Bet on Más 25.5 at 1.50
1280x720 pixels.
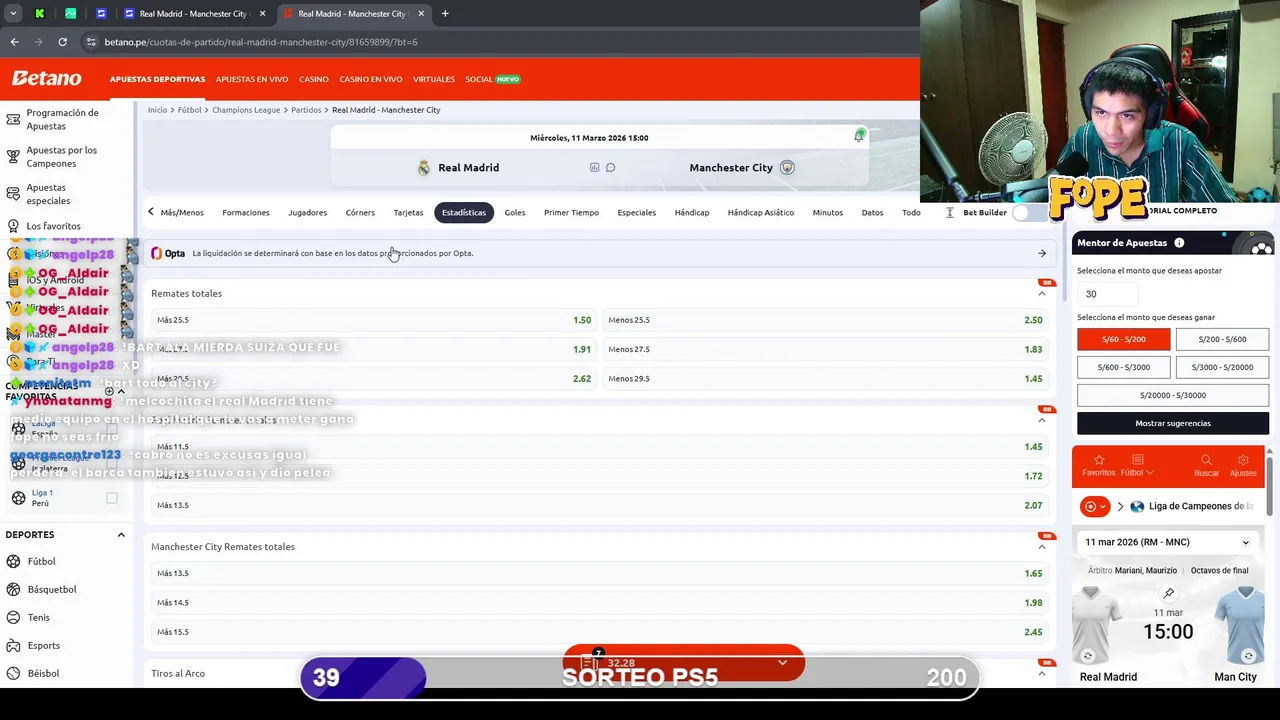click(373, 320)
